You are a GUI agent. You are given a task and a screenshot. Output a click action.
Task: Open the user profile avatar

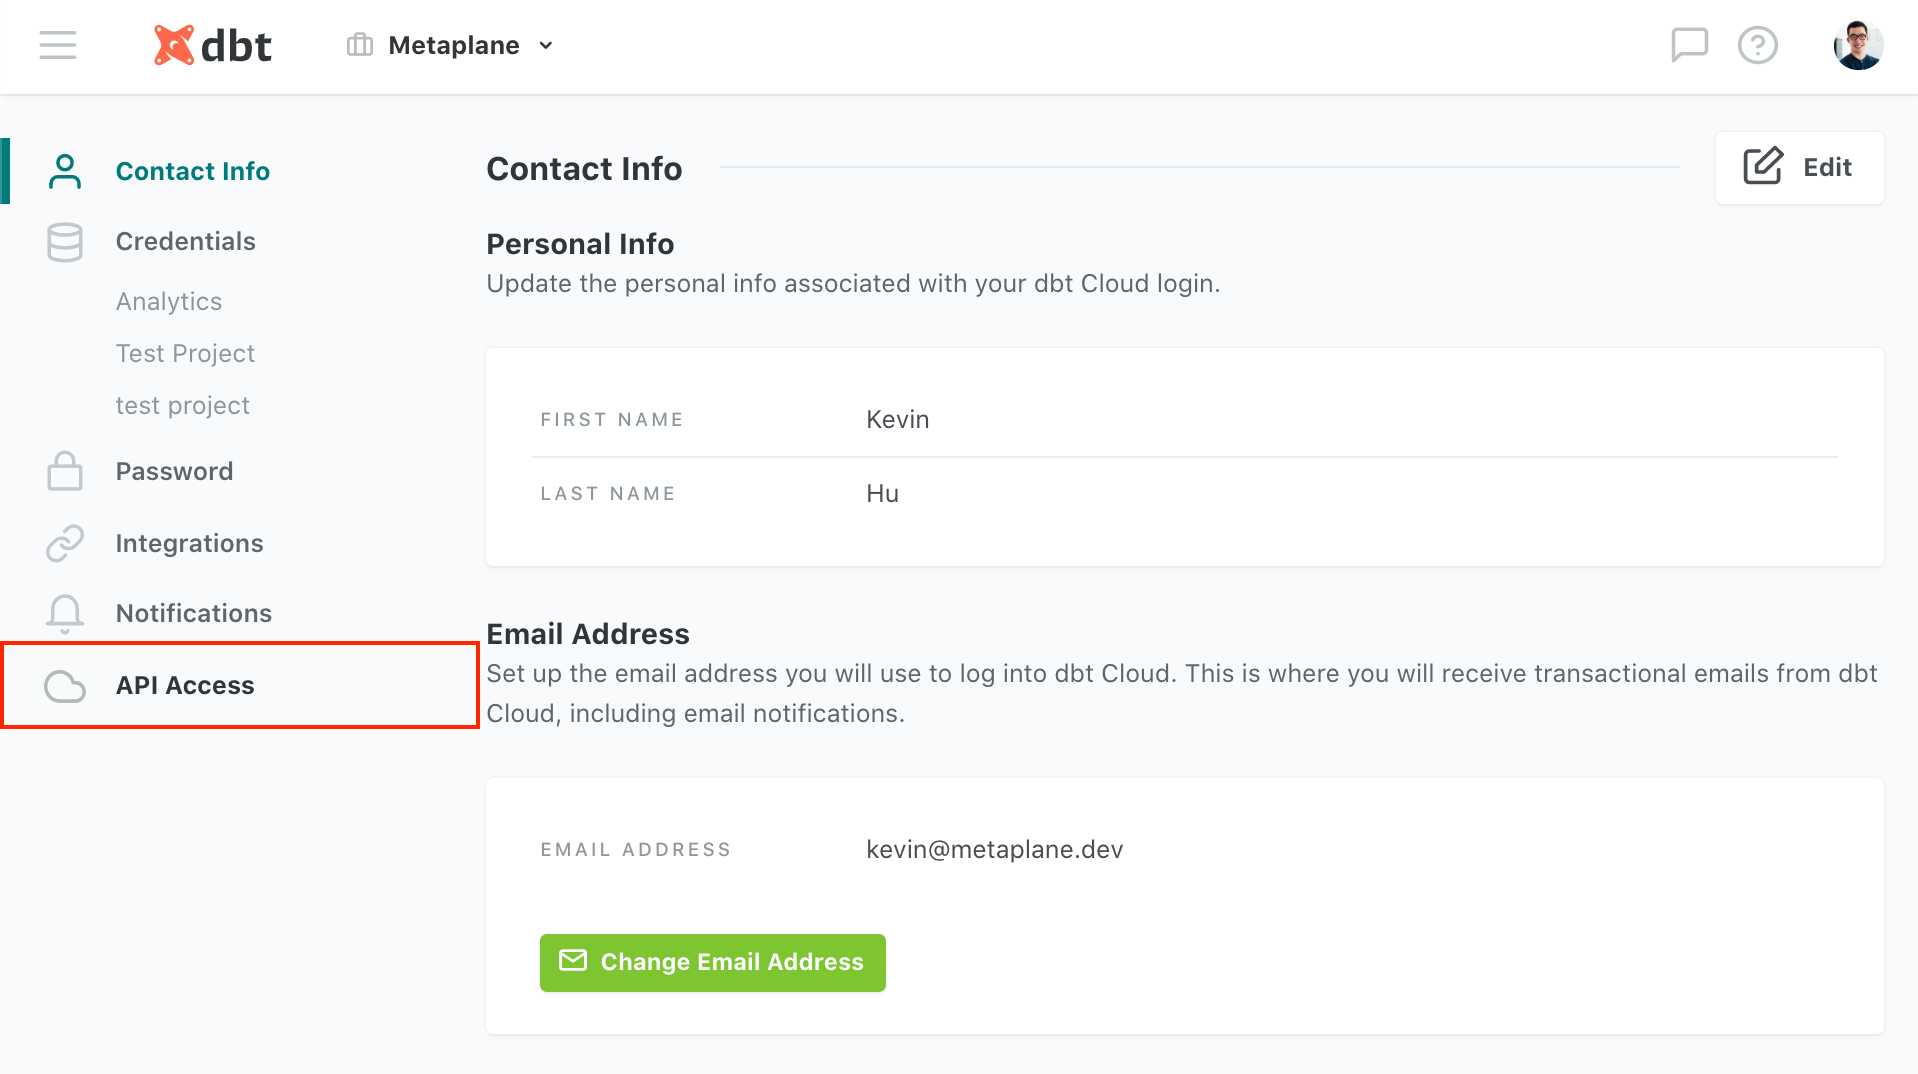1858,45
